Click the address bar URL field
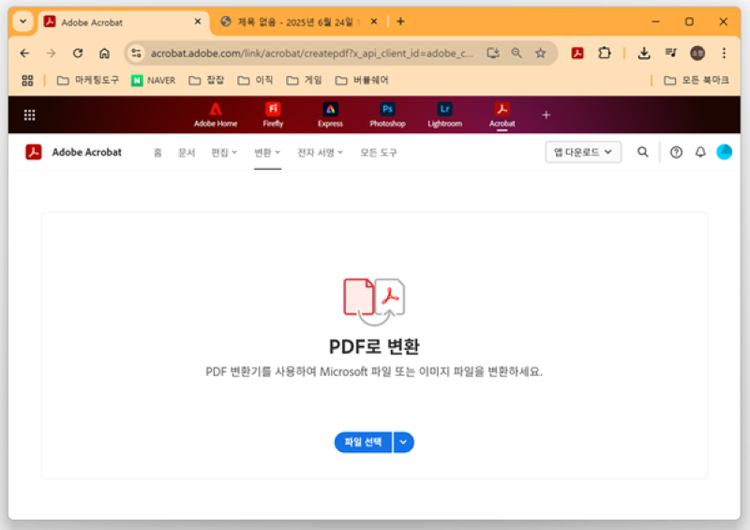The image size is (750, 530). [311, 53]
